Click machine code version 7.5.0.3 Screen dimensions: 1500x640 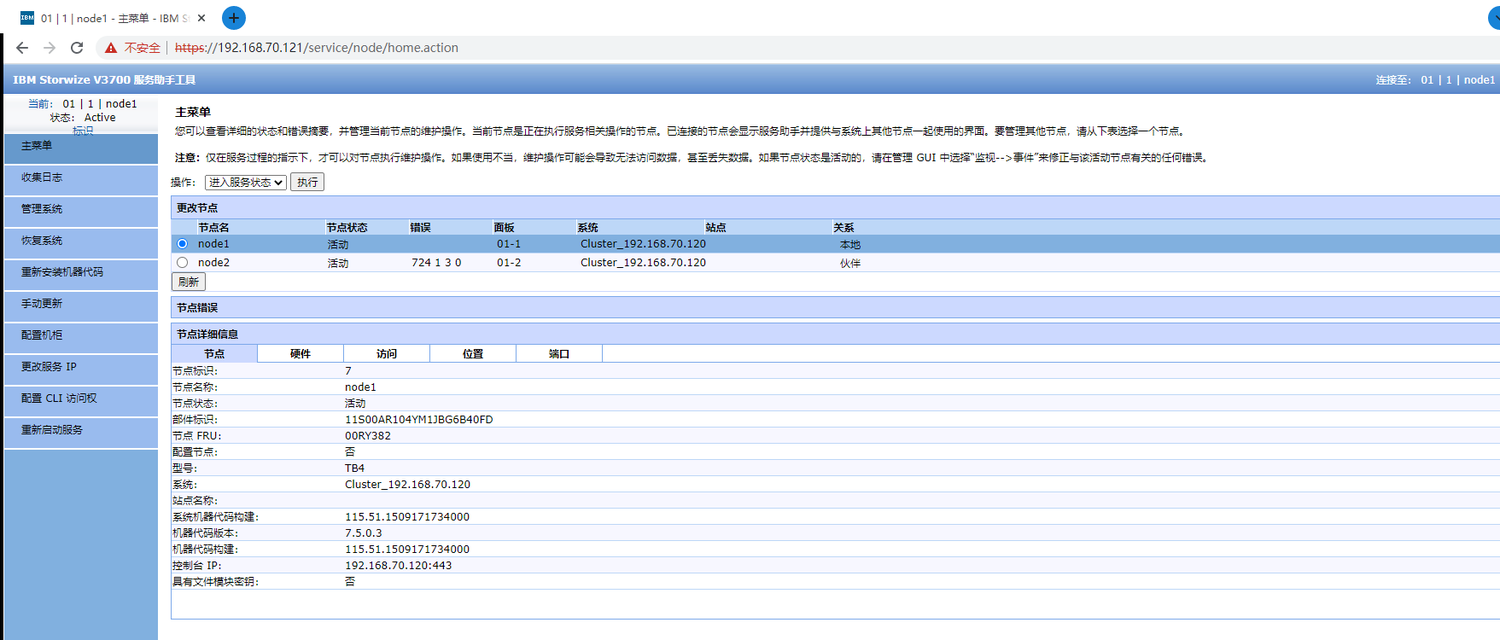click(364, 533)
